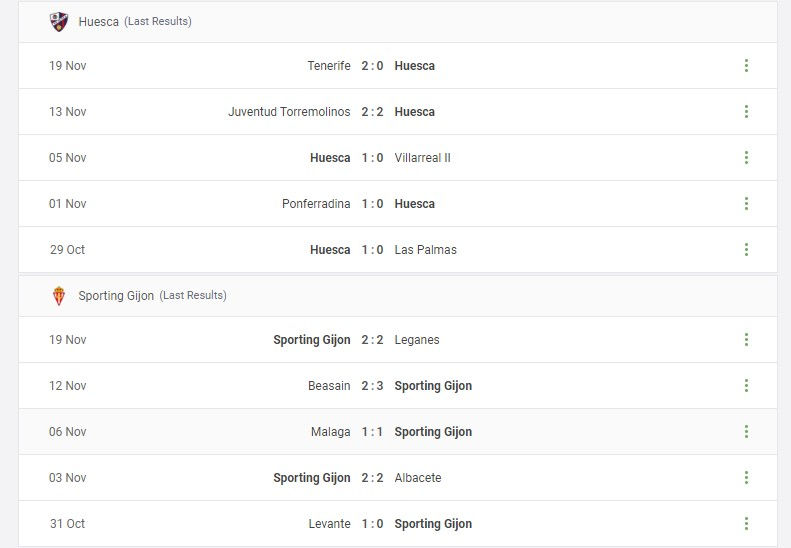
Task: Click the Las Palmas team name
Action: (x=425, y=250)
